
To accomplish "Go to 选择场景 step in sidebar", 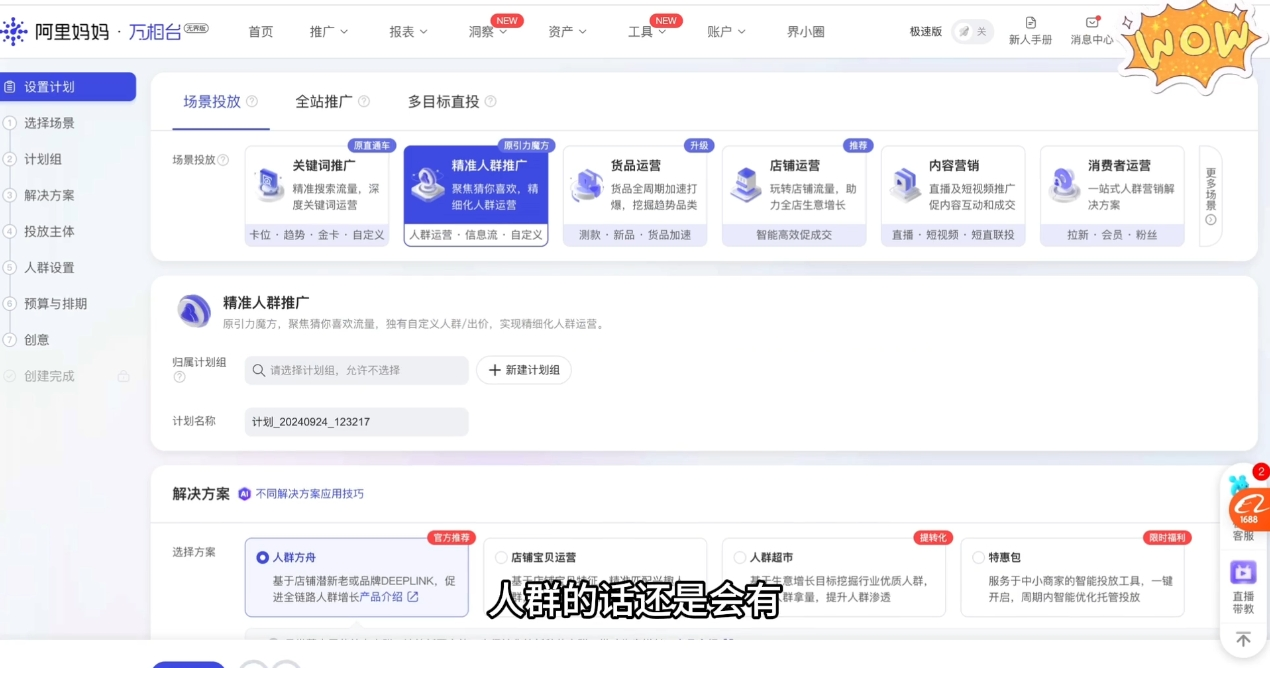I will tap(49, 123).
